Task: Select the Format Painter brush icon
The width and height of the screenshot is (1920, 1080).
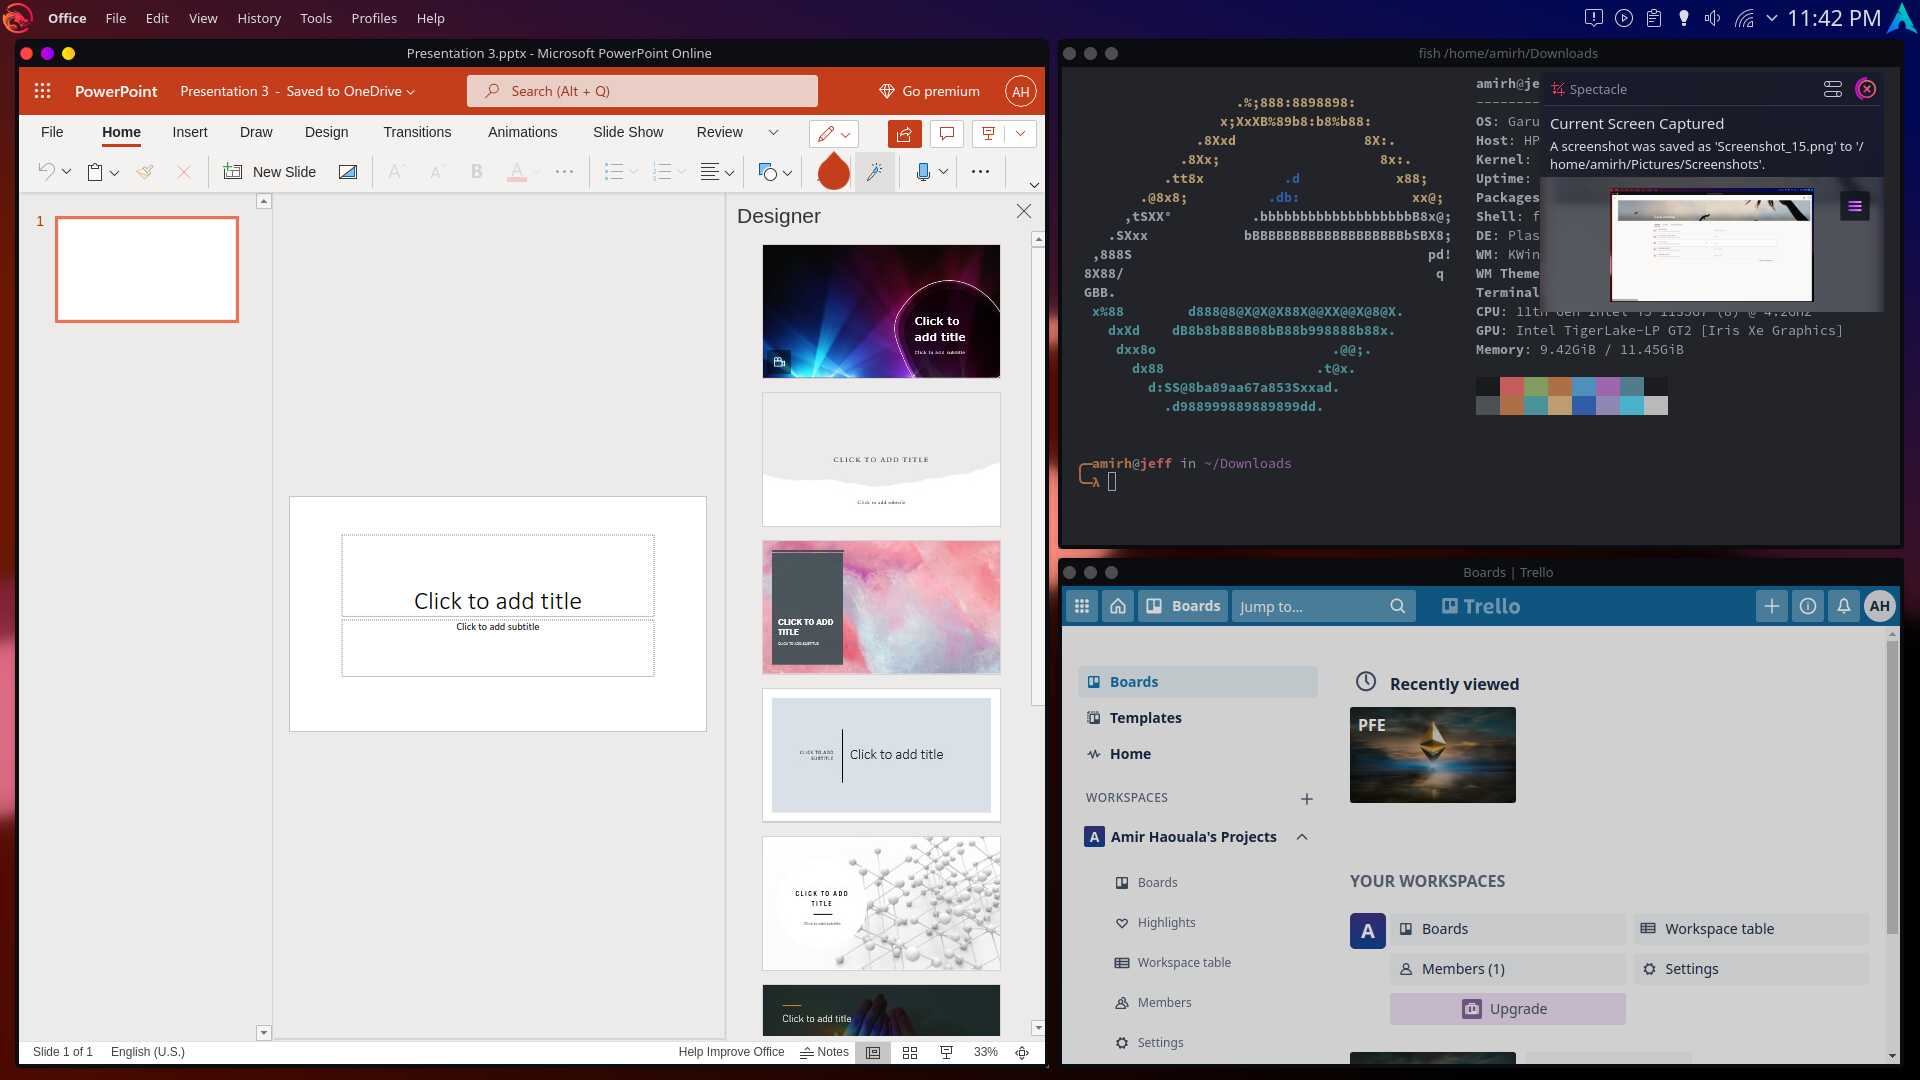Action: pyautogui.click(x=145, y=172)
